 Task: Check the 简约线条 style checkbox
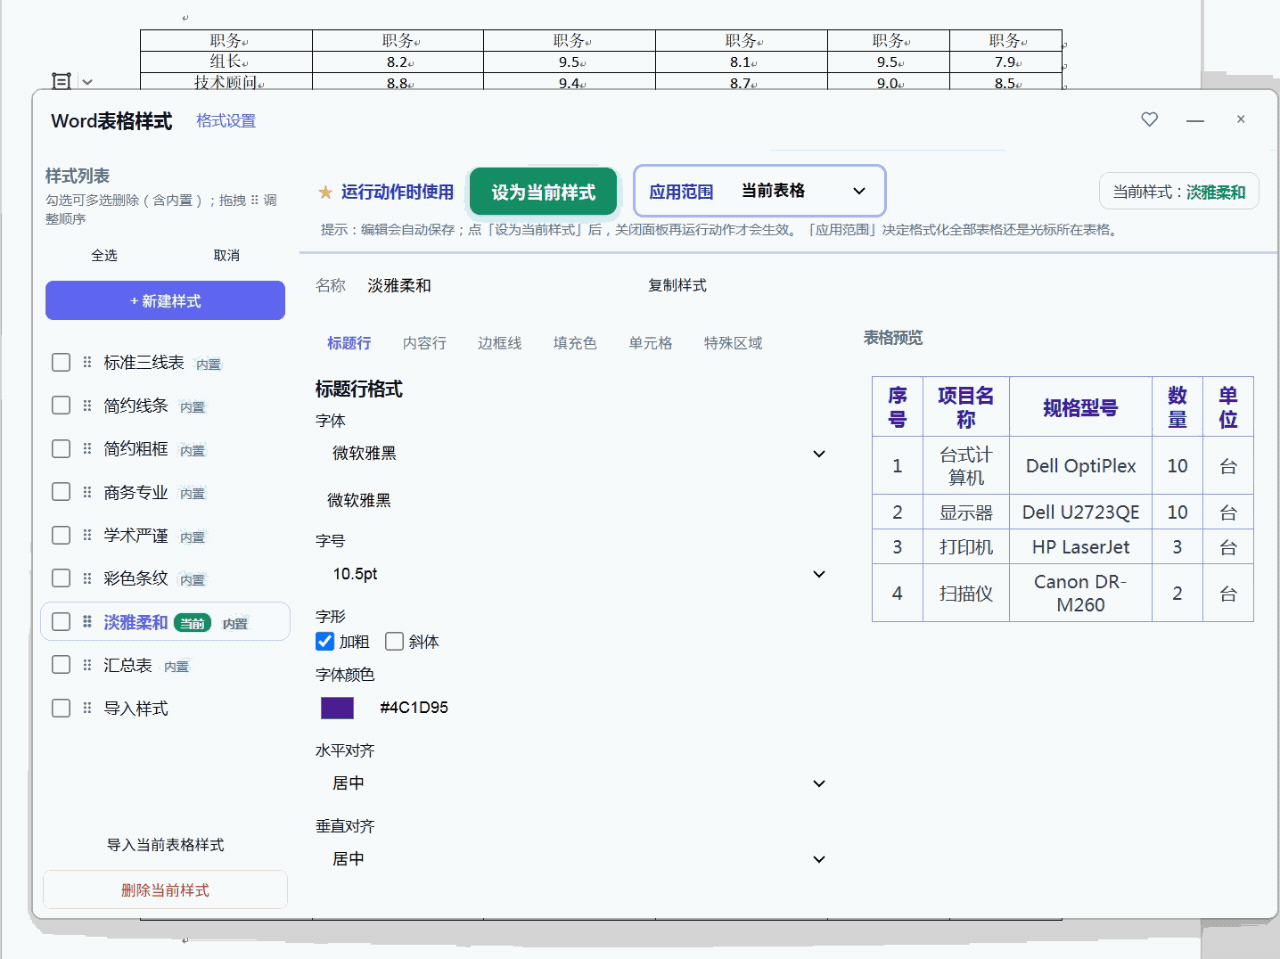pos(61,405)
